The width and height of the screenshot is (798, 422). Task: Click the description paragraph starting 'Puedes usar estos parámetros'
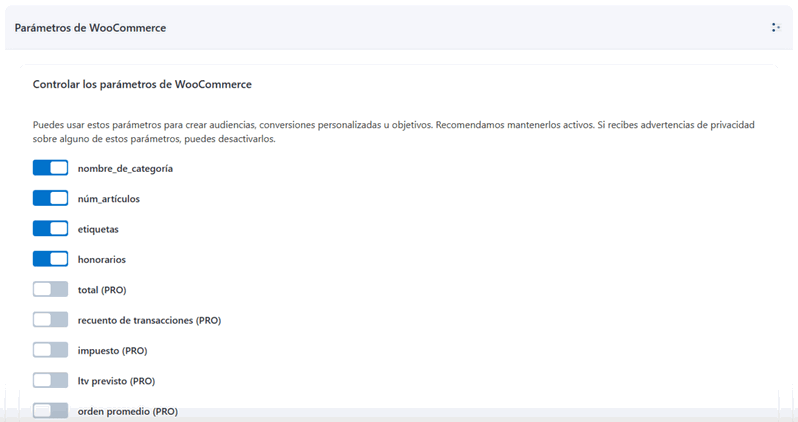coord(393,132)
